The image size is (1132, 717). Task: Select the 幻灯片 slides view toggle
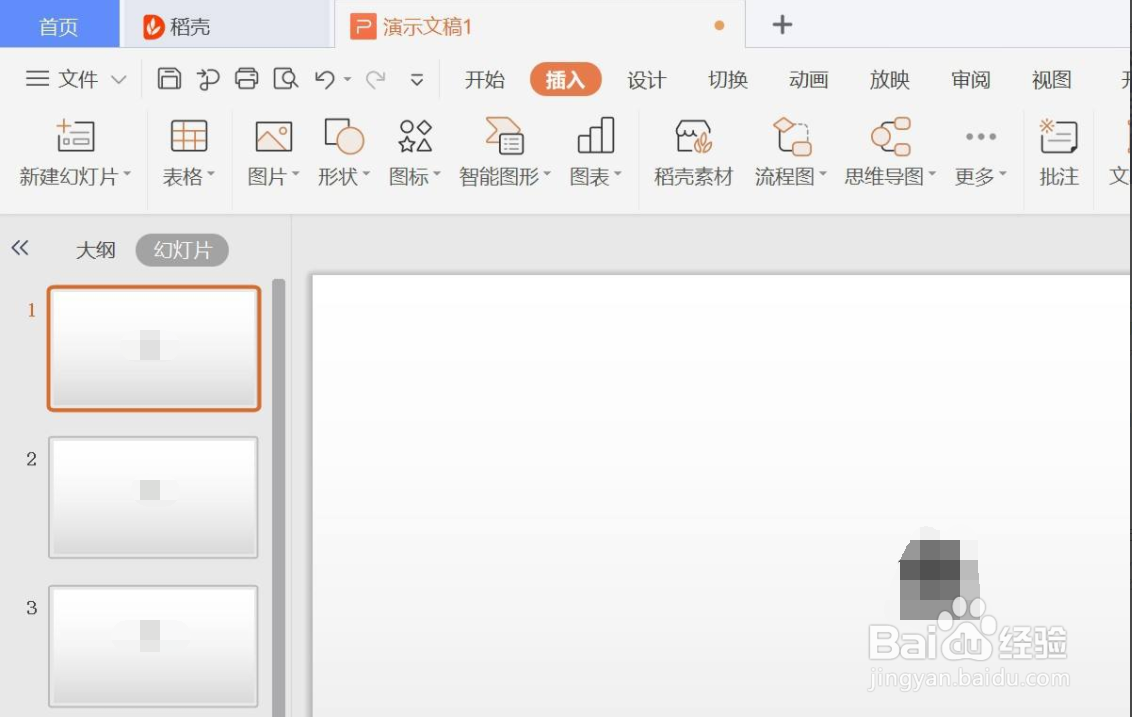pos(181,250)
